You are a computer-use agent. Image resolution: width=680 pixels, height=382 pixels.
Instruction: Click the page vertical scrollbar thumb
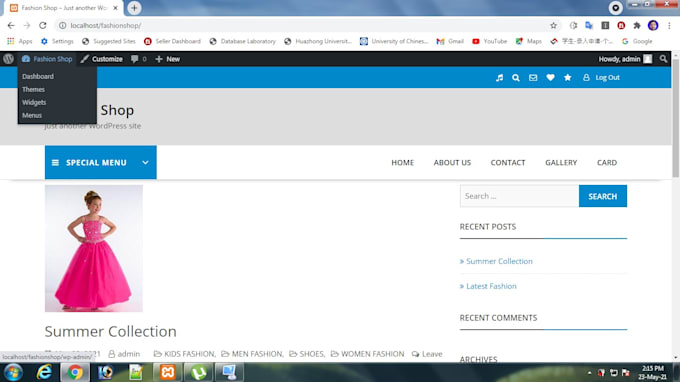(675, 119)
